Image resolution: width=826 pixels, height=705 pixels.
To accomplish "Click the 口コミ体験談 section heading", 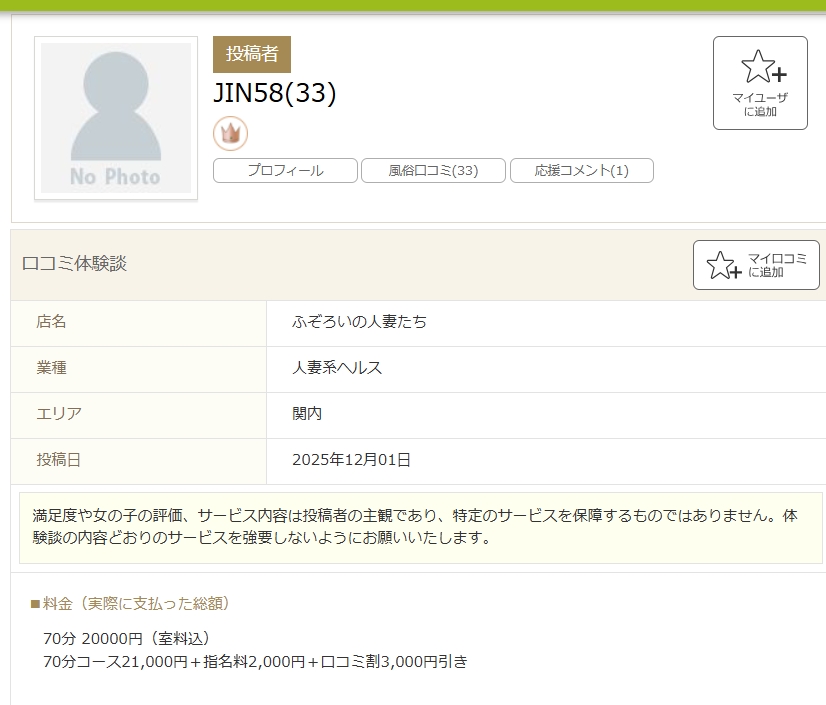I will point(75,264).
